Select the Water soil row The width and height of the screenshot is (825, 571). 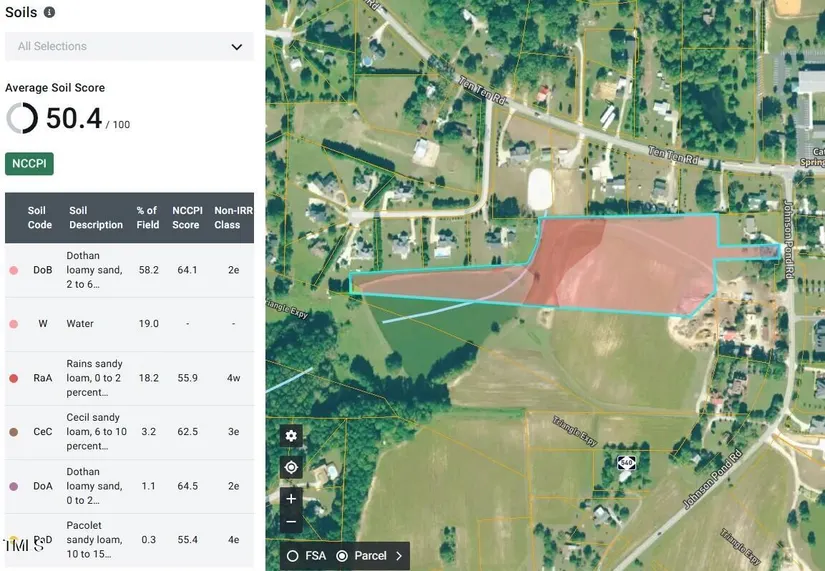[129, 324]
